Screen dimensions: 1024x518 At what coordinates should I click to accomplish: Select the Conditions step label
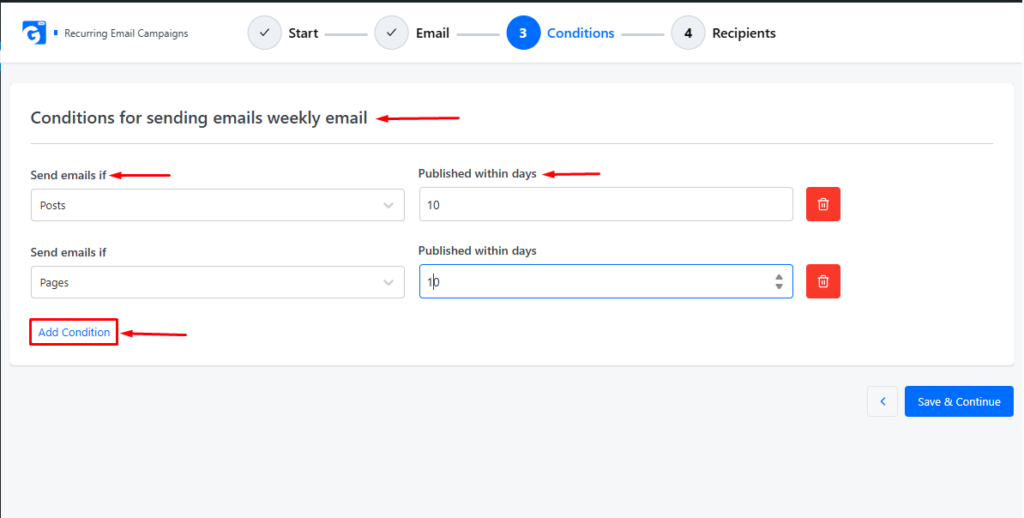coord(581,33)
